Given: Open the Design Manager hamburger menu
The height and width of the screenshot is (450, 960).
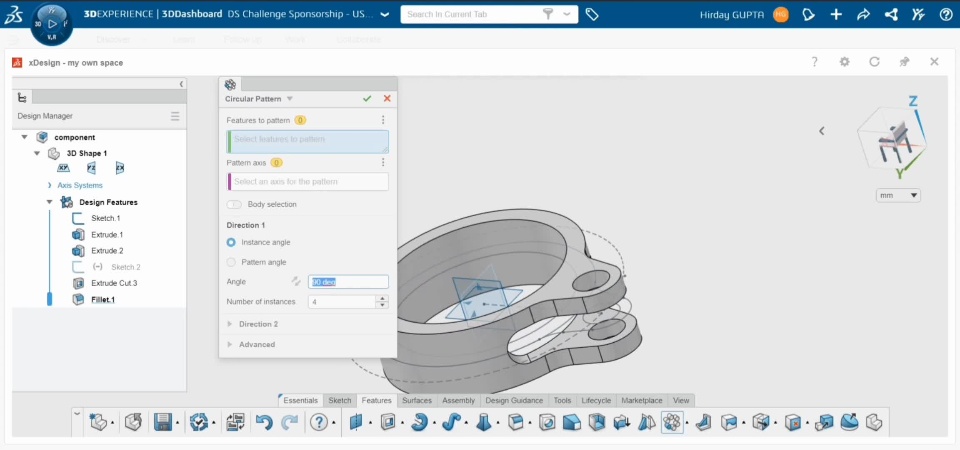Looking at the screenshot, I should point(175,116).
